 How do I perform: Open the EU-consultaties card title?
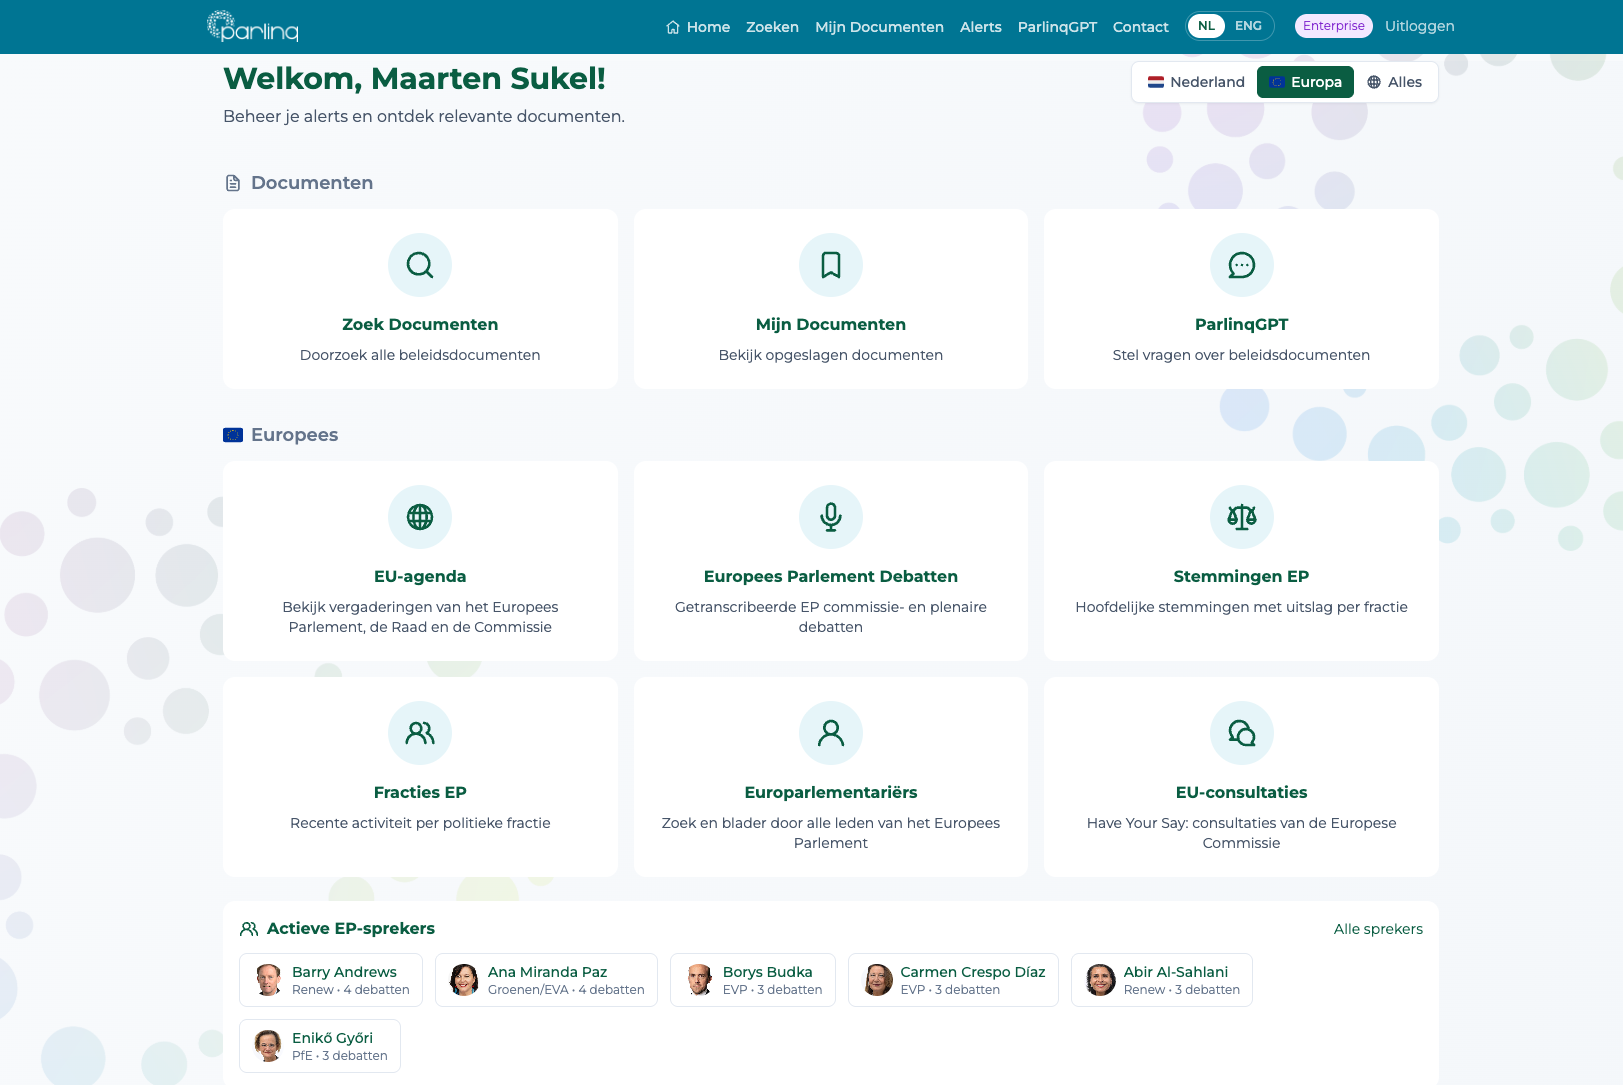(1241, 793)
